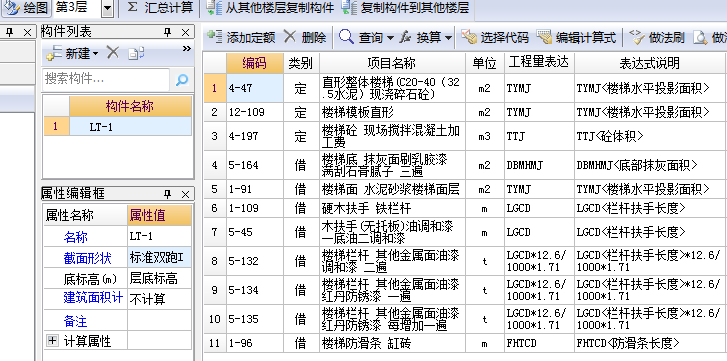Click the 工程量表达 column header
The image size is (727, 361).
539,63
